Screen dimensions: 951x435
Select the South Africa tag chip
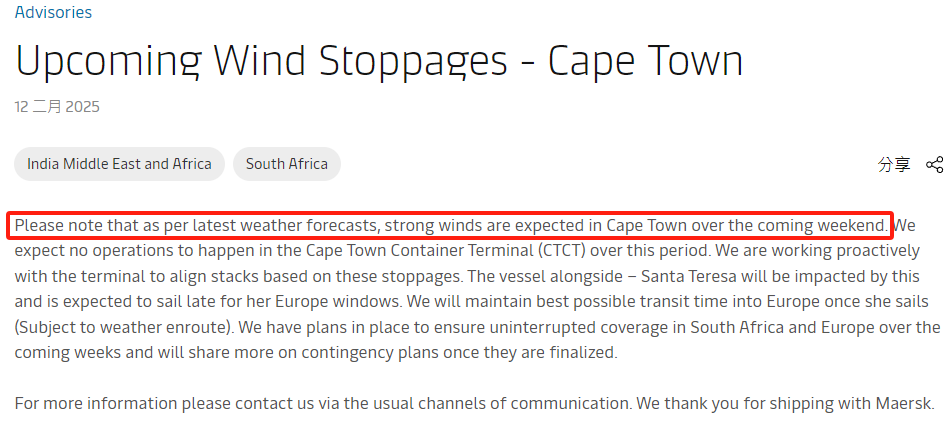click(287, 164)
